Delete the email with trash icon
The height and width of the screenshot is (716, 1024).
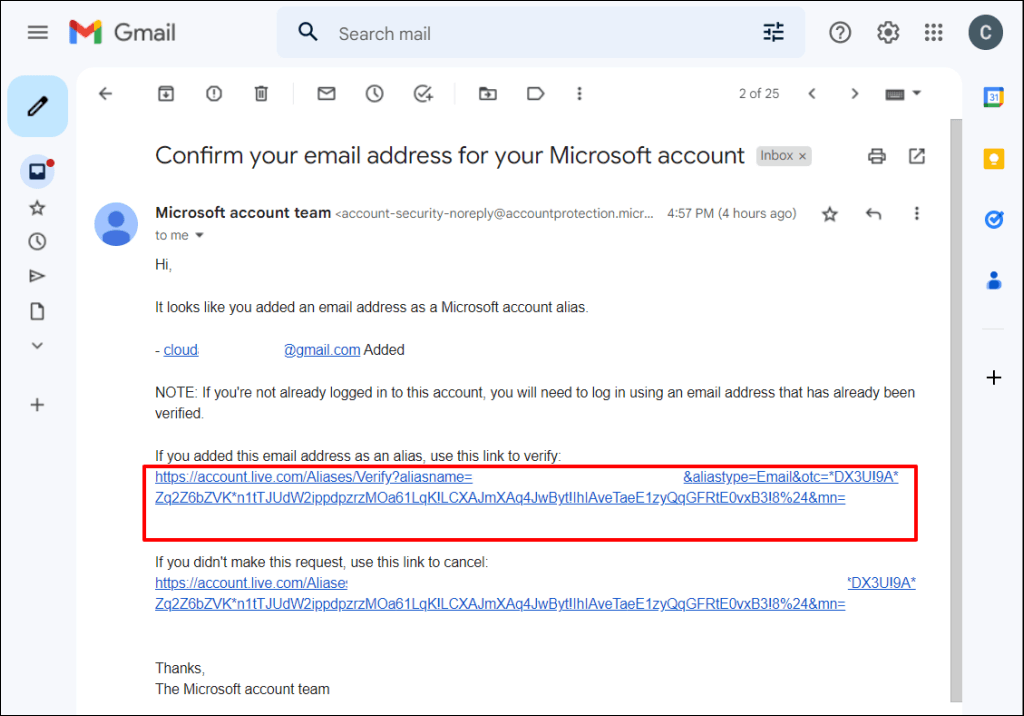[261, 93]
